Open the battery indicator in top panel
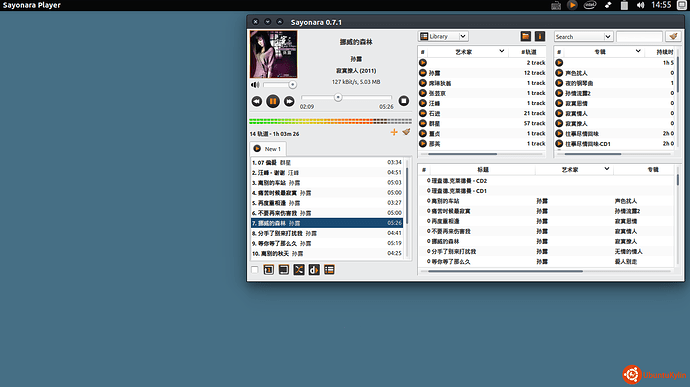 coord(624,5)
